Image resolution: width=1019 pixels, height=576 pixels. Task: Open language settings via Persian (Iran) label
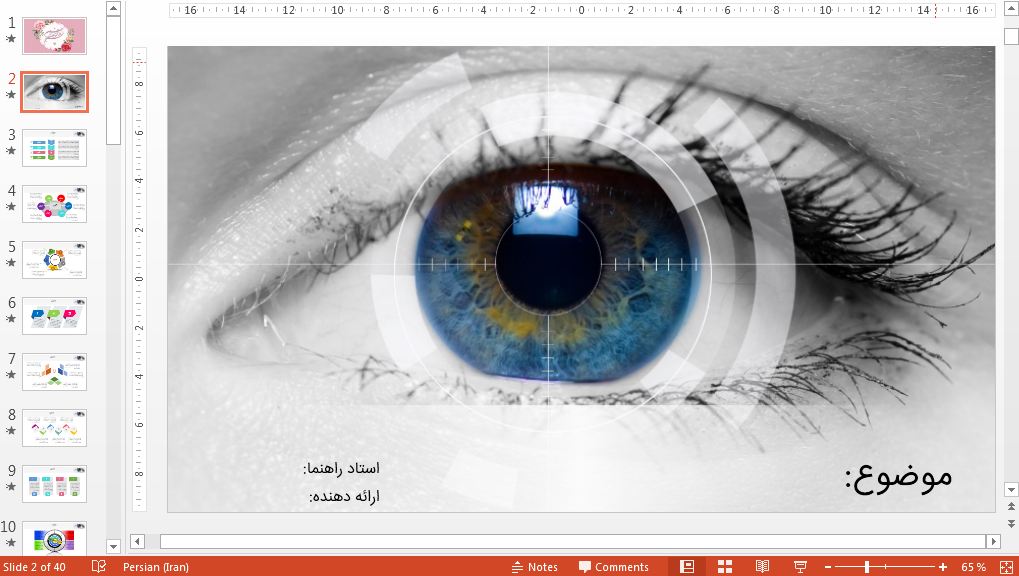155,566
